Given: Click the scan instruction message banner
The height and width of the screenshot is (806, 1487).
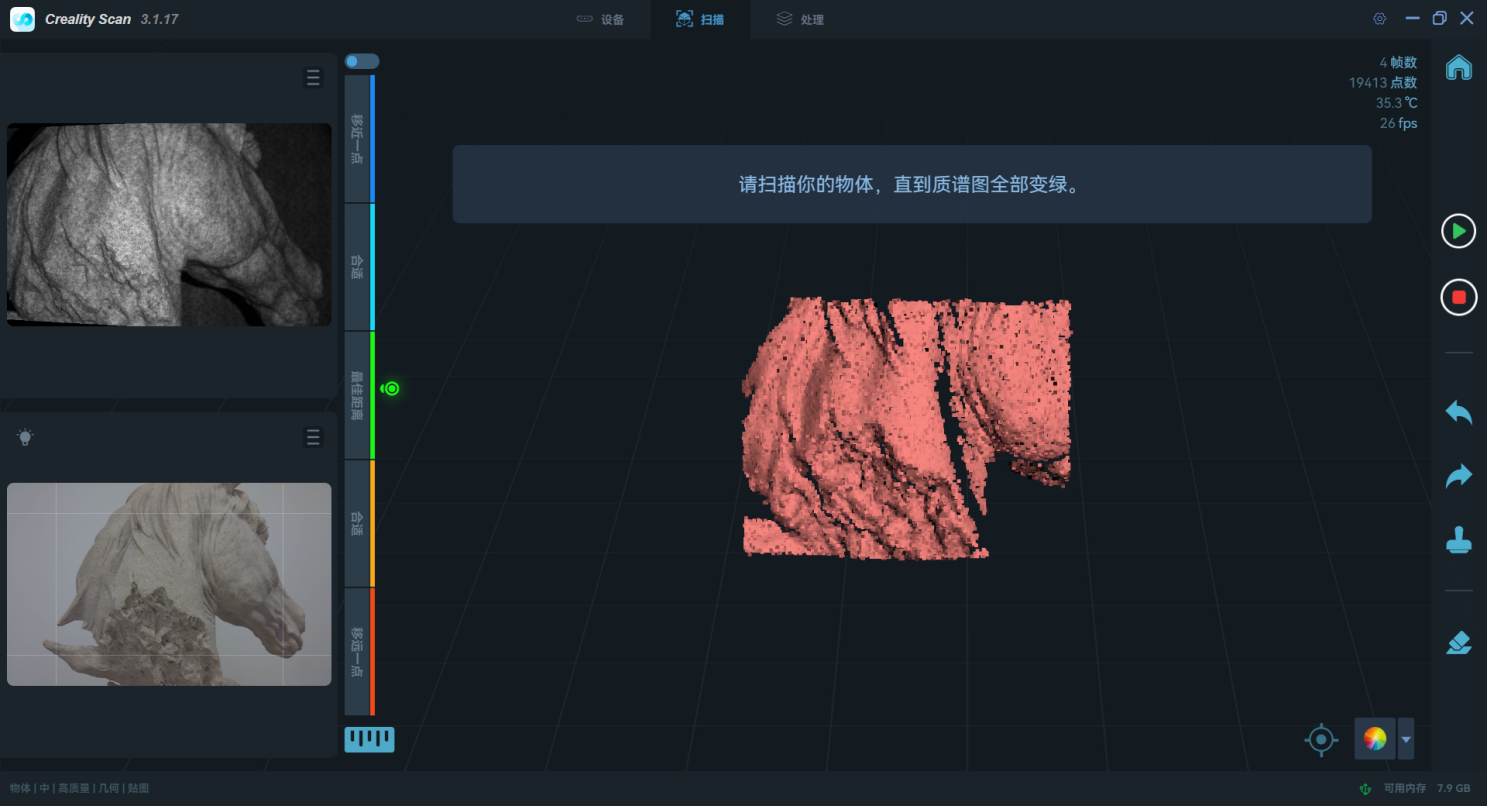Looking at the screenshot, I should click(x=912, y=184).
